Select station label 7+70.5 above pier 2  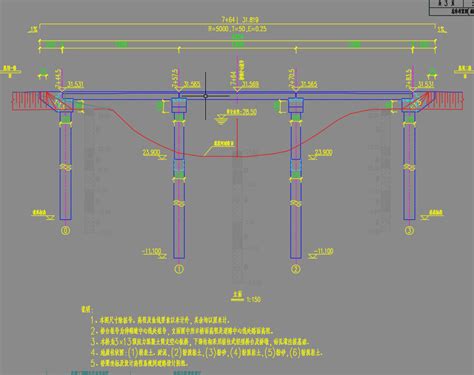pos(292,78)
